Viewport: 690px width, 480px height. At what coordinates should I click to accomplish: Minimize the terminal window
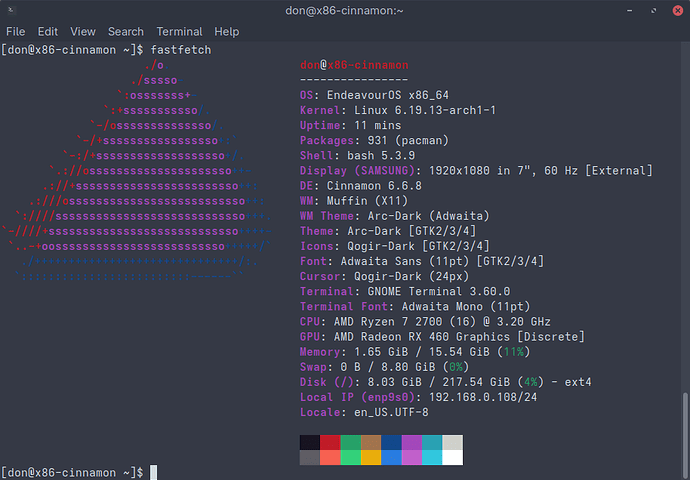(x=630, y=11)
